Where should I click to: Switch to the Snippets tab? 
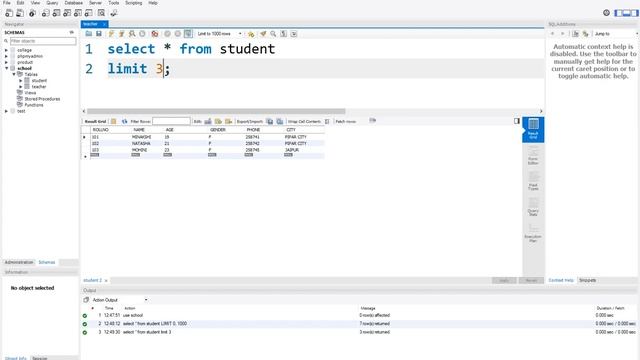(x=588, y=280)
